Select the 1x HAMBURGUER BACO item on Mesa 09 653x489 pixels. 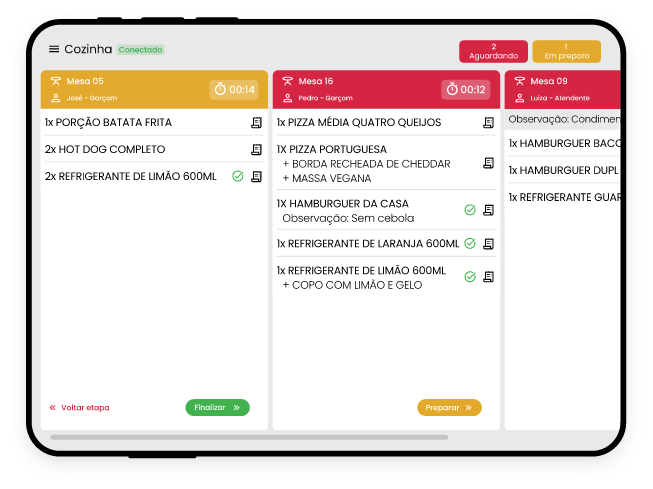pyautogui.click(x=564, y=144)
